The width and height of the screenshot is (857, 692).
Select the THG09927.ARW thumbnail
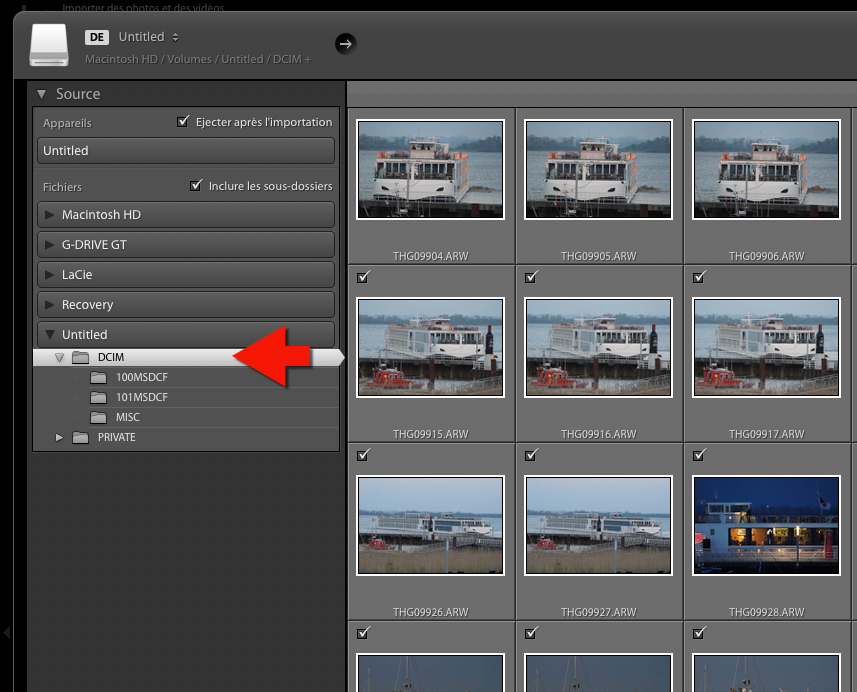[598, 525]
